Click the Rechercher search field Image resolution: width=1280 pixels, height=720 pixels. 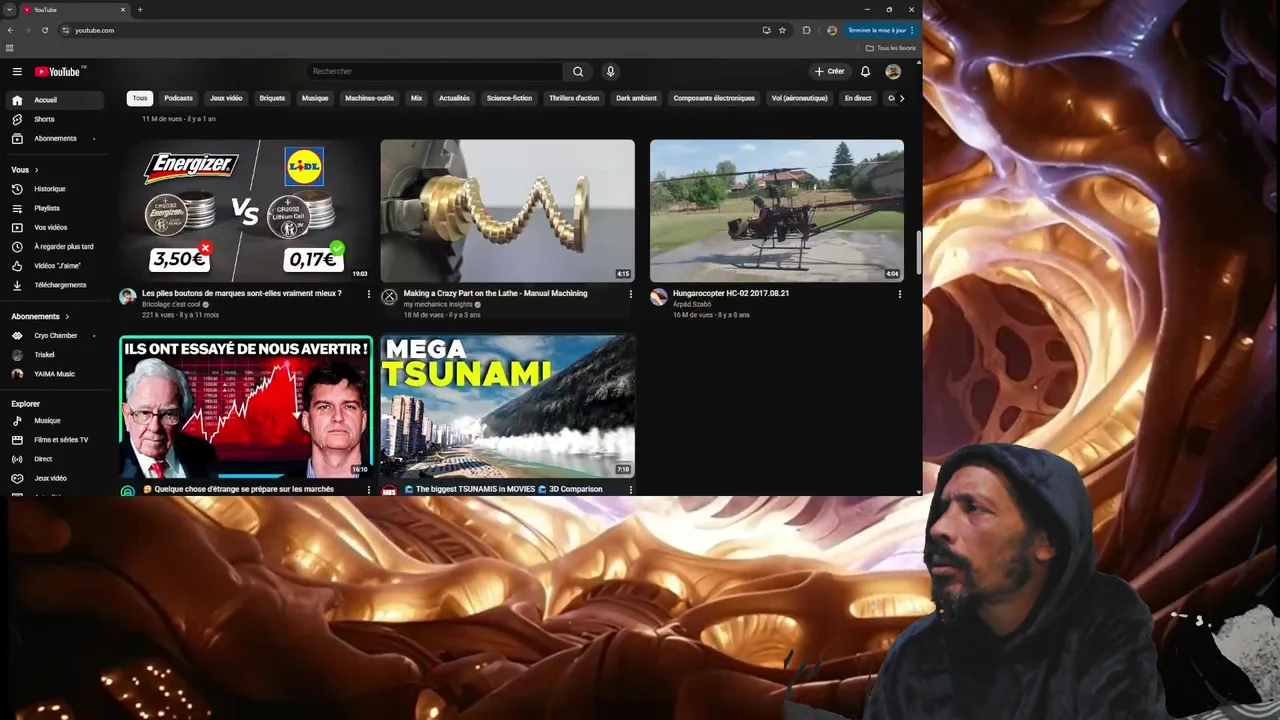(435, 71)
